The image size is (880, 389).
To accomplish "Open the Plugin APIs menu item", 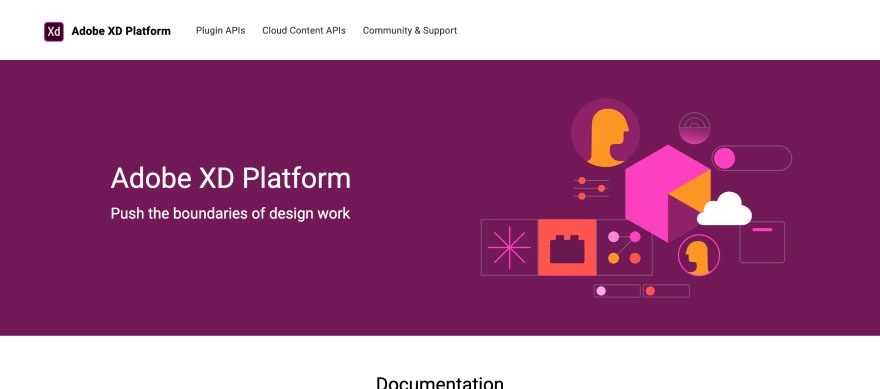I will 221,31.
